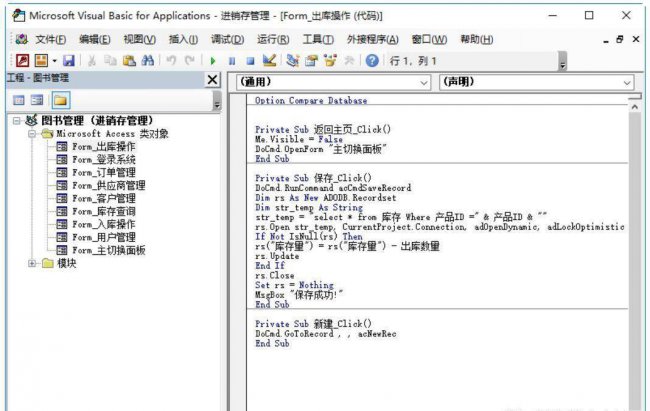650x411 pixels.
Task: Click the Paste clipboard icon
Action: pos(129,61)
